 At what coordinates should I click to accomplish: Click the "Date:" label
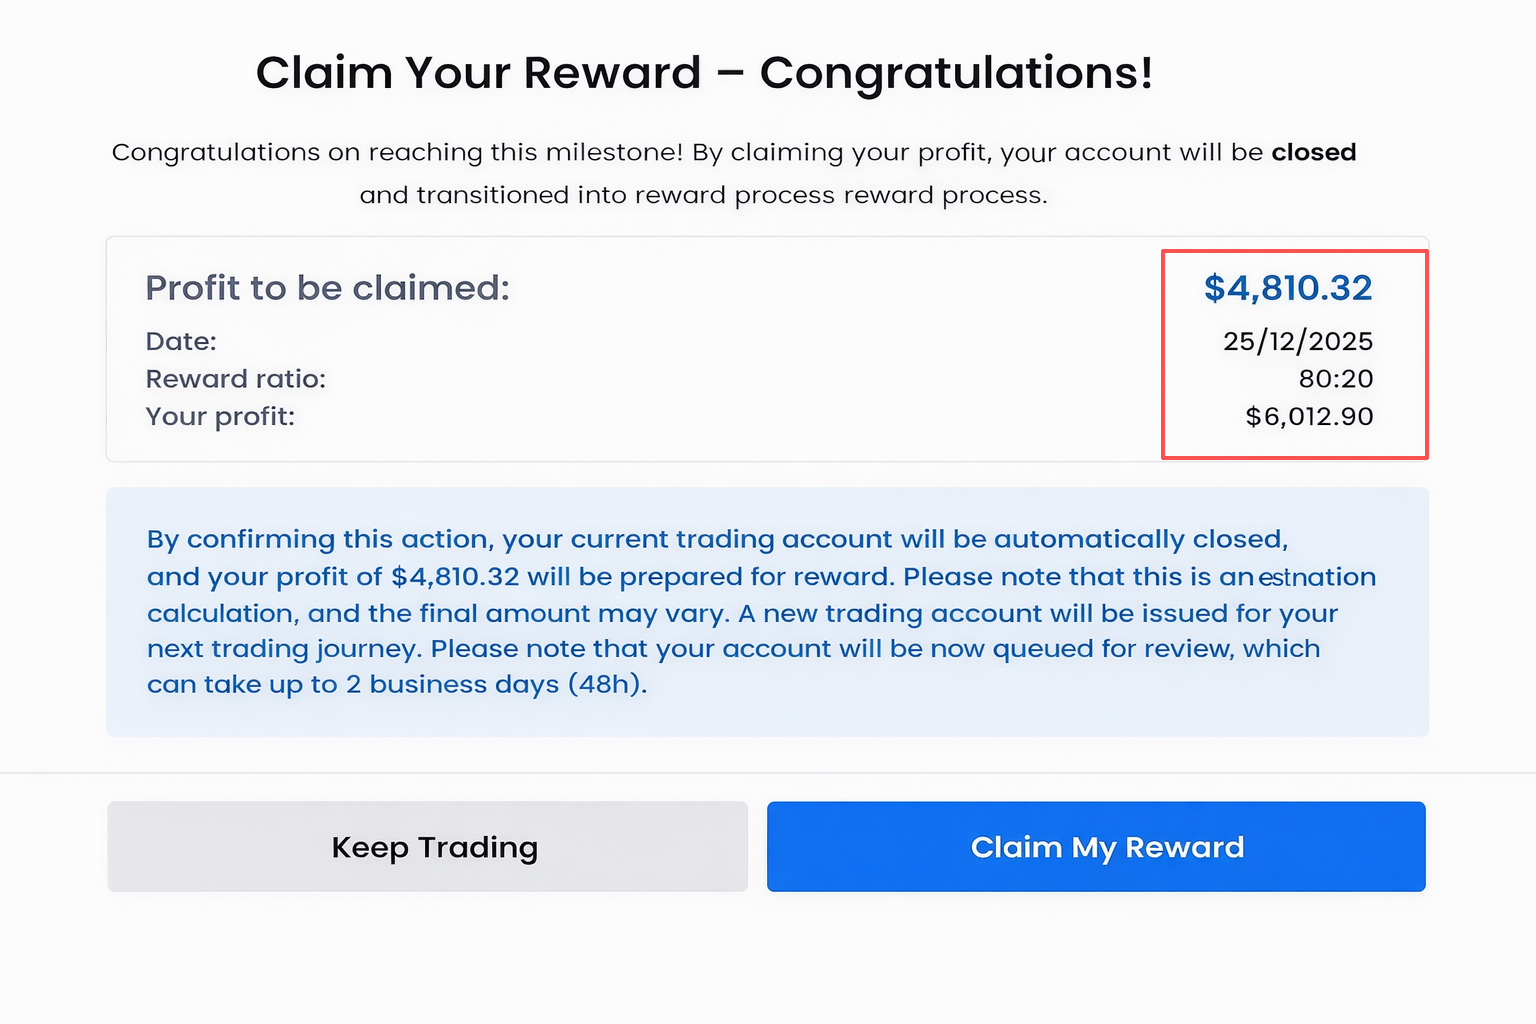point(181,342)
